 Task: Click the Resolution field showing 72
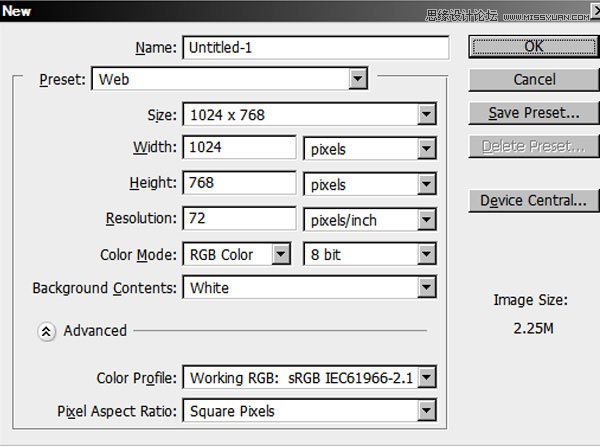239,219
